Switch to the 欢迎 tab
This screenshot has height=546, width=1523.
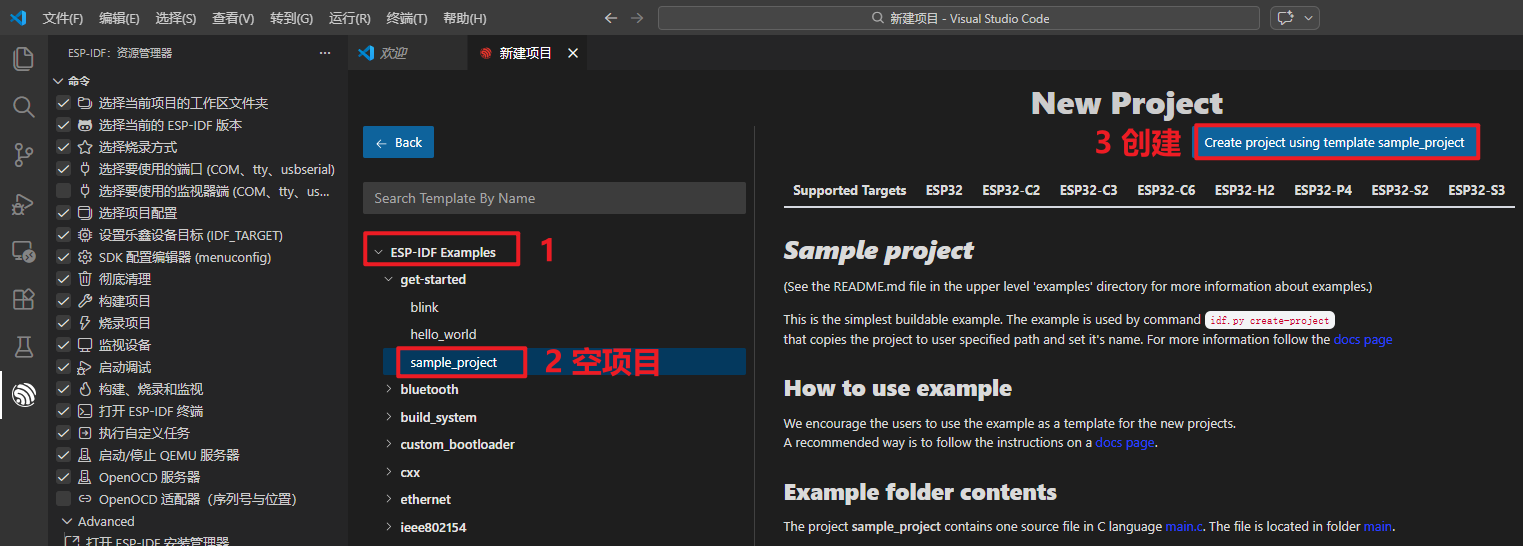[407, 53]
